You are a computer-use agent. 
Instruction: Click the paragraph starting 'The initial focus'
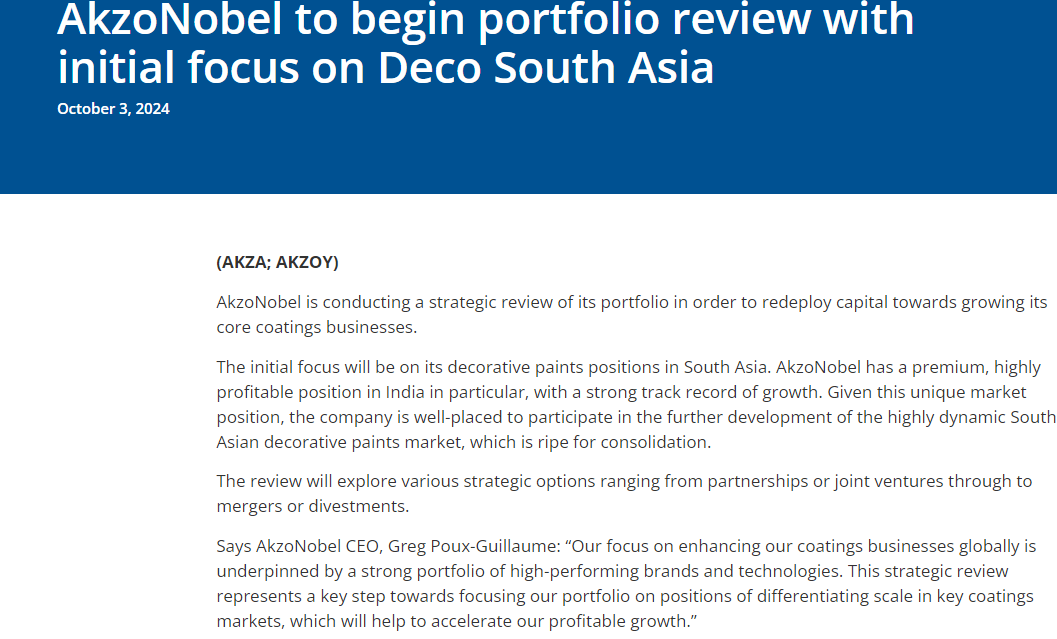point(636,404)
